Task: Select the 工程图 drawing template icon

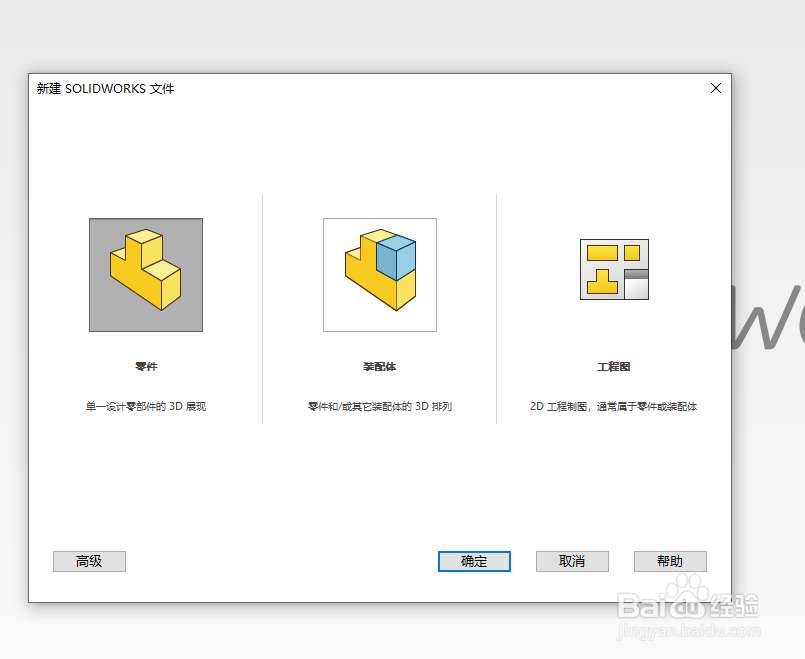Action: point(614,269)
